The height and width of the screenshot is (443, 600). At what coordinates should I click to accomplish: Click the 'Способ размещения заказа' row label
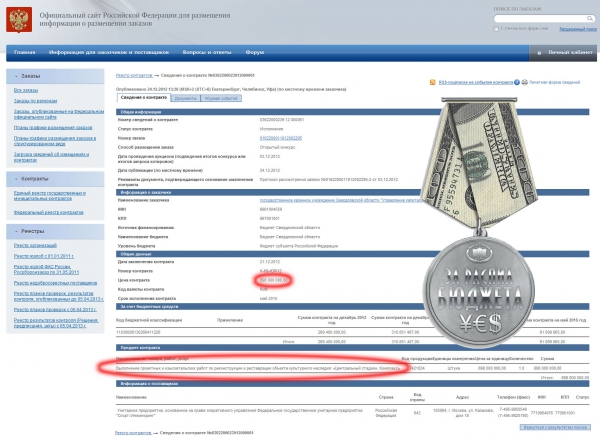[146, 147]
